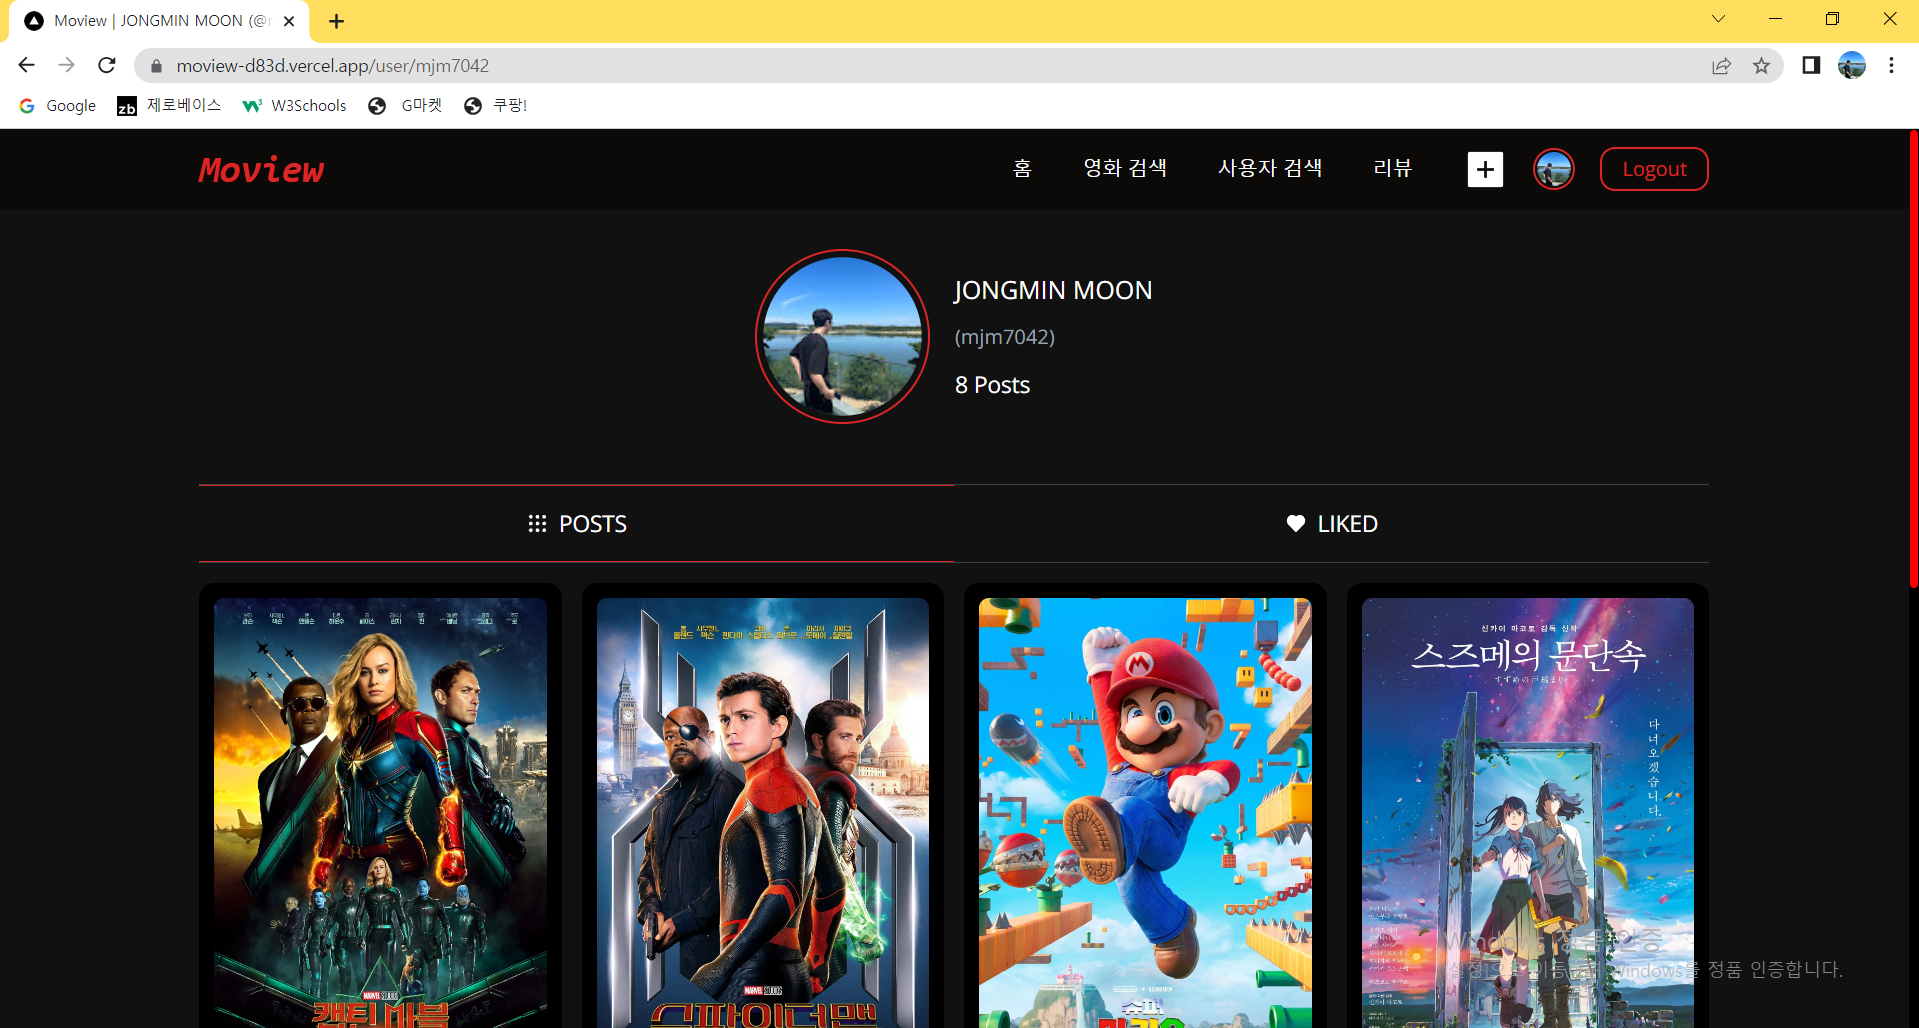
Task: Go back in browser history
Action: pos(27,65)
